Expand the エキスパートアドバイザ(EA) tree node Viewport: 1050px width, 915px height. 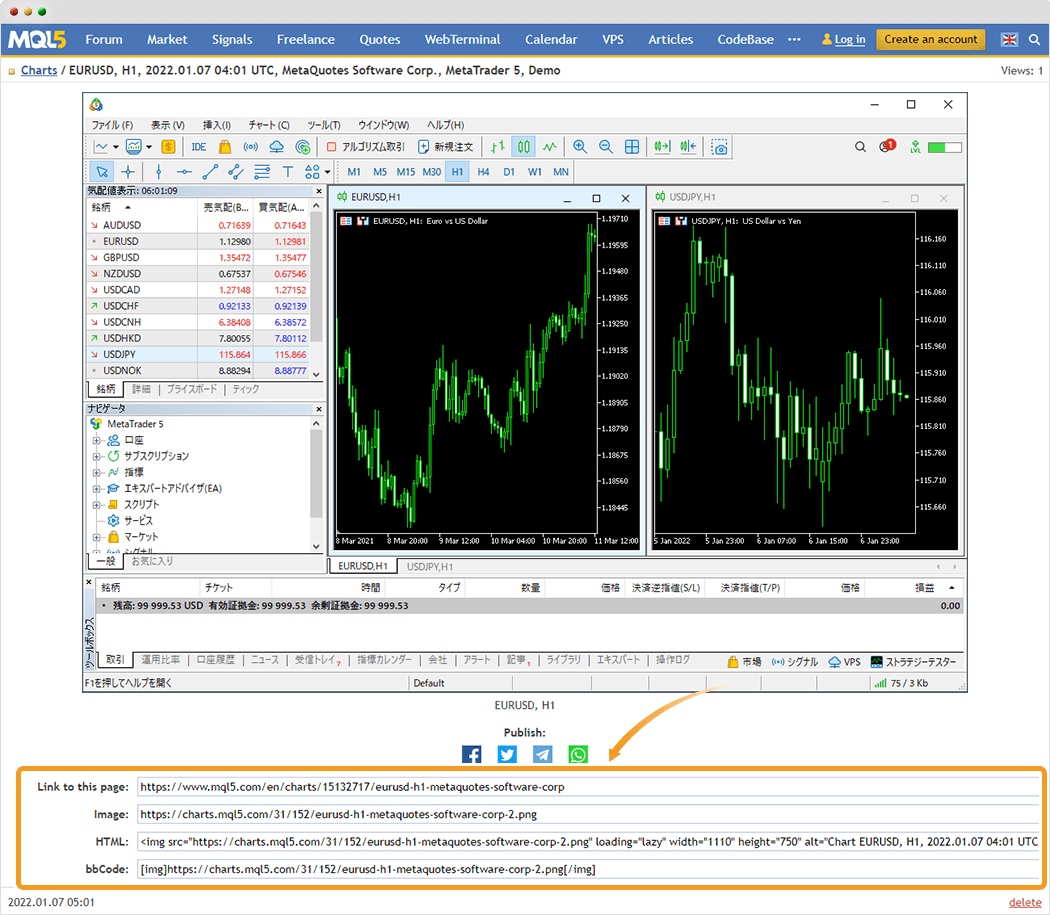click(x=96, y=488)
